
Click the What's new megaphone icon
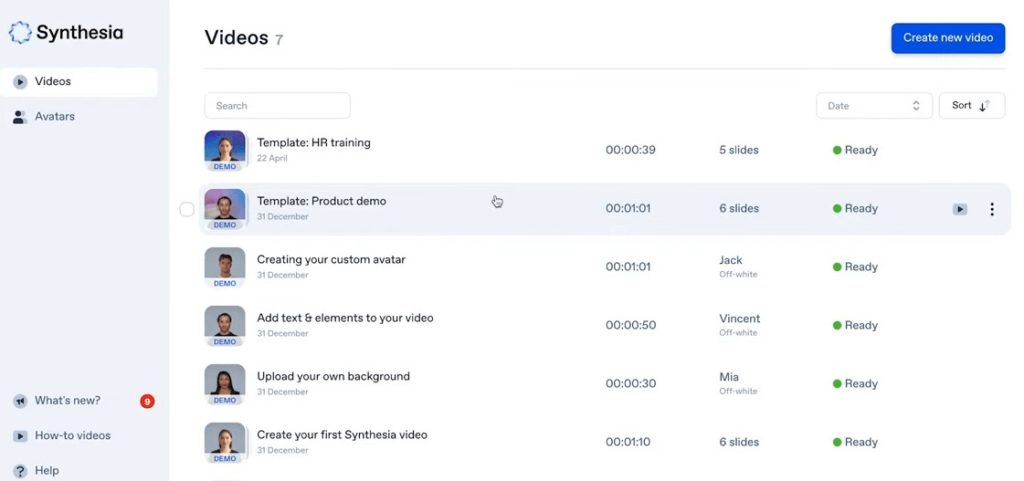pyautogui.click(x=20, y=401)
